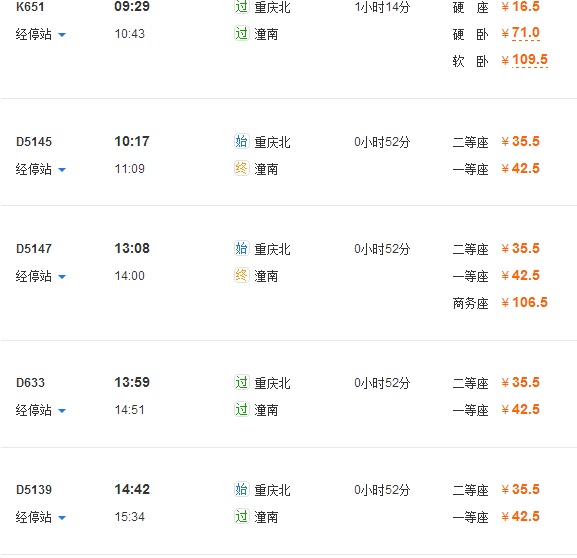This screenshot has width=577, height=558.
Task: Click the 过 icon beside D633 潼南
Action: point(241,409)
